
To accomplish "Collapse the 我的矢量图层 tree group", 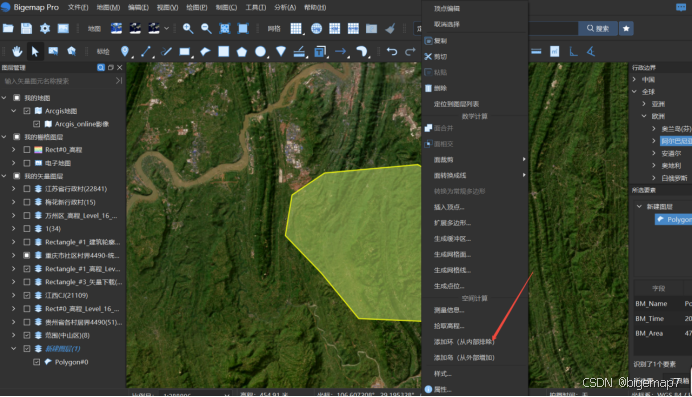I will pos(4,176).
